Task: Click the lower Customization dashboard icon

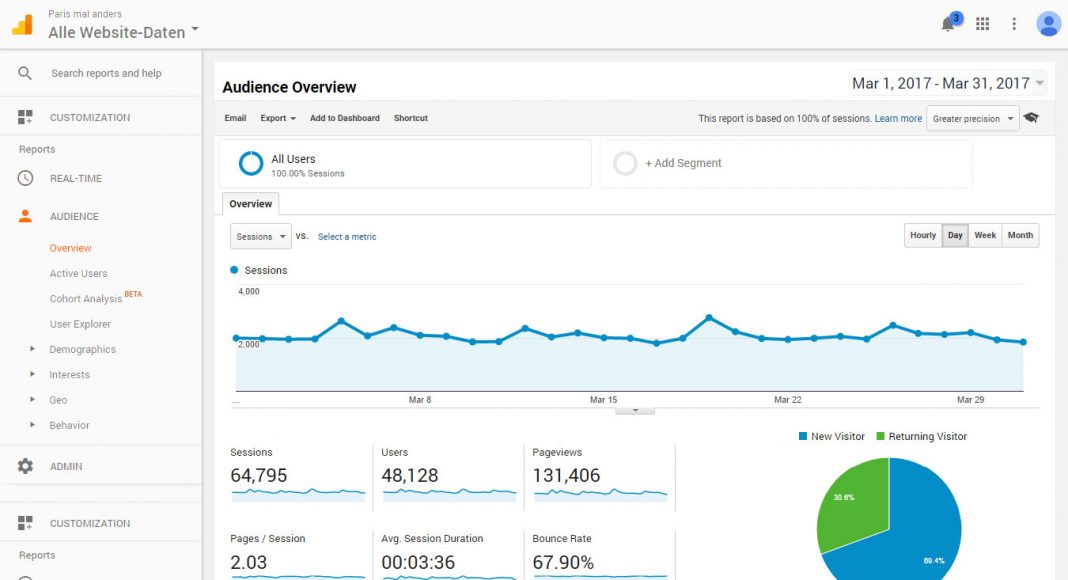Action: [25, 523]
